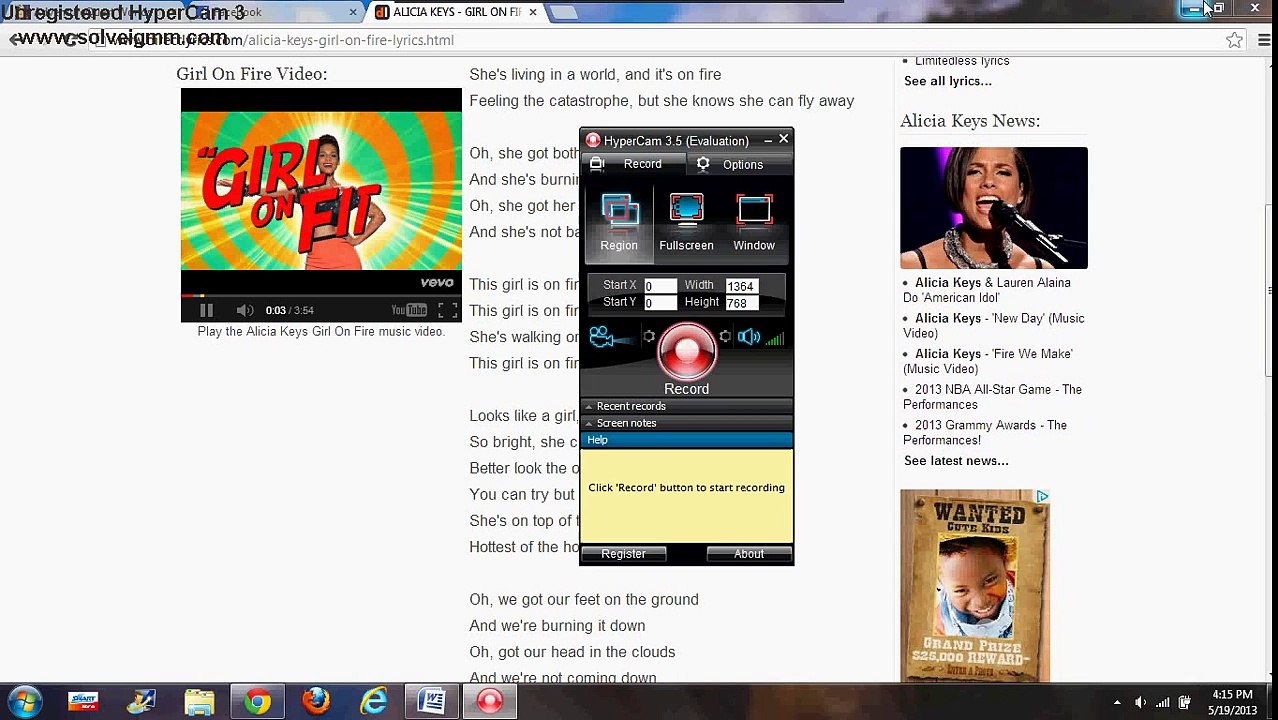1278x720 pixels.
Task: Click the video progress bar
Action: (321, 296)
